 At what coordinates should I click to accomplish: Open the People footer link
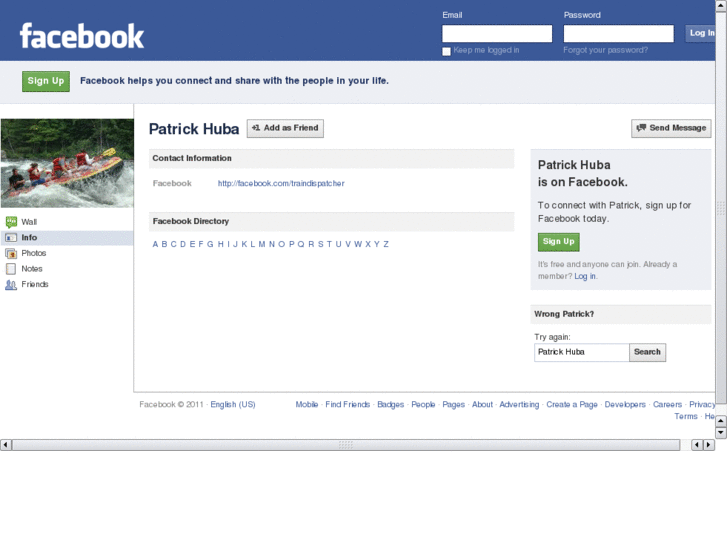click(x=423, y=404)
